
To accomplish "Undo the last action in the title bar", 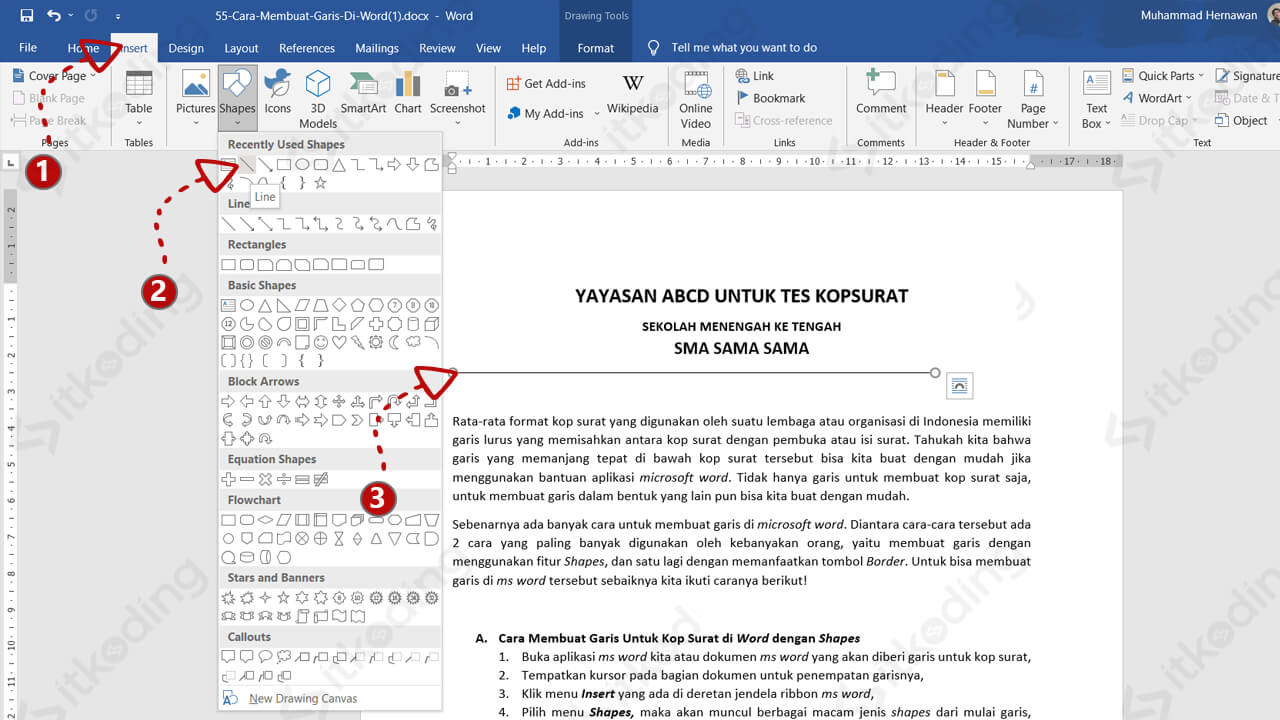I will pos(54,16).
